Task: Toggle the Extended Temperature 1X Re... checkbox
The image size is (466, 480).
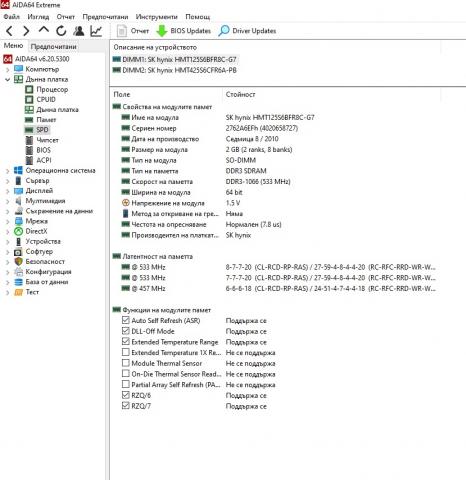Action: pos(125,352)
